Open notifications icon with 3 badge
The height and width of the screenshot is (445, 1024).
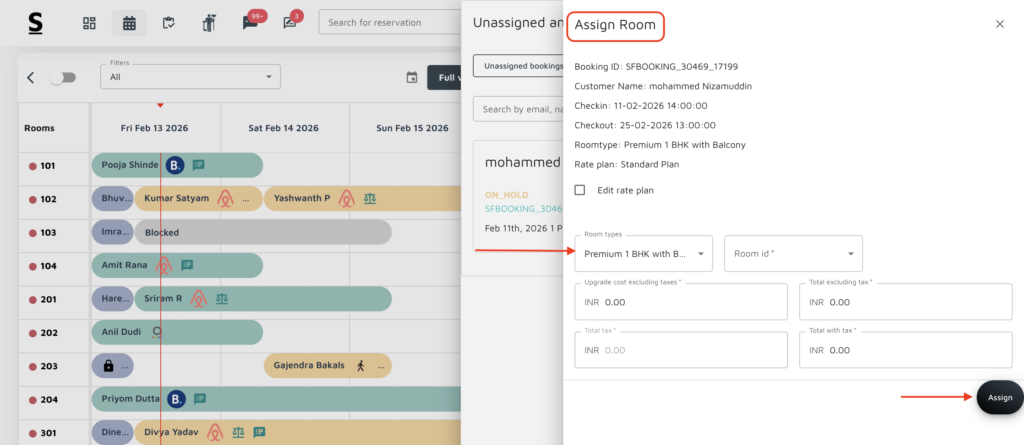click(x=290, y=23)
